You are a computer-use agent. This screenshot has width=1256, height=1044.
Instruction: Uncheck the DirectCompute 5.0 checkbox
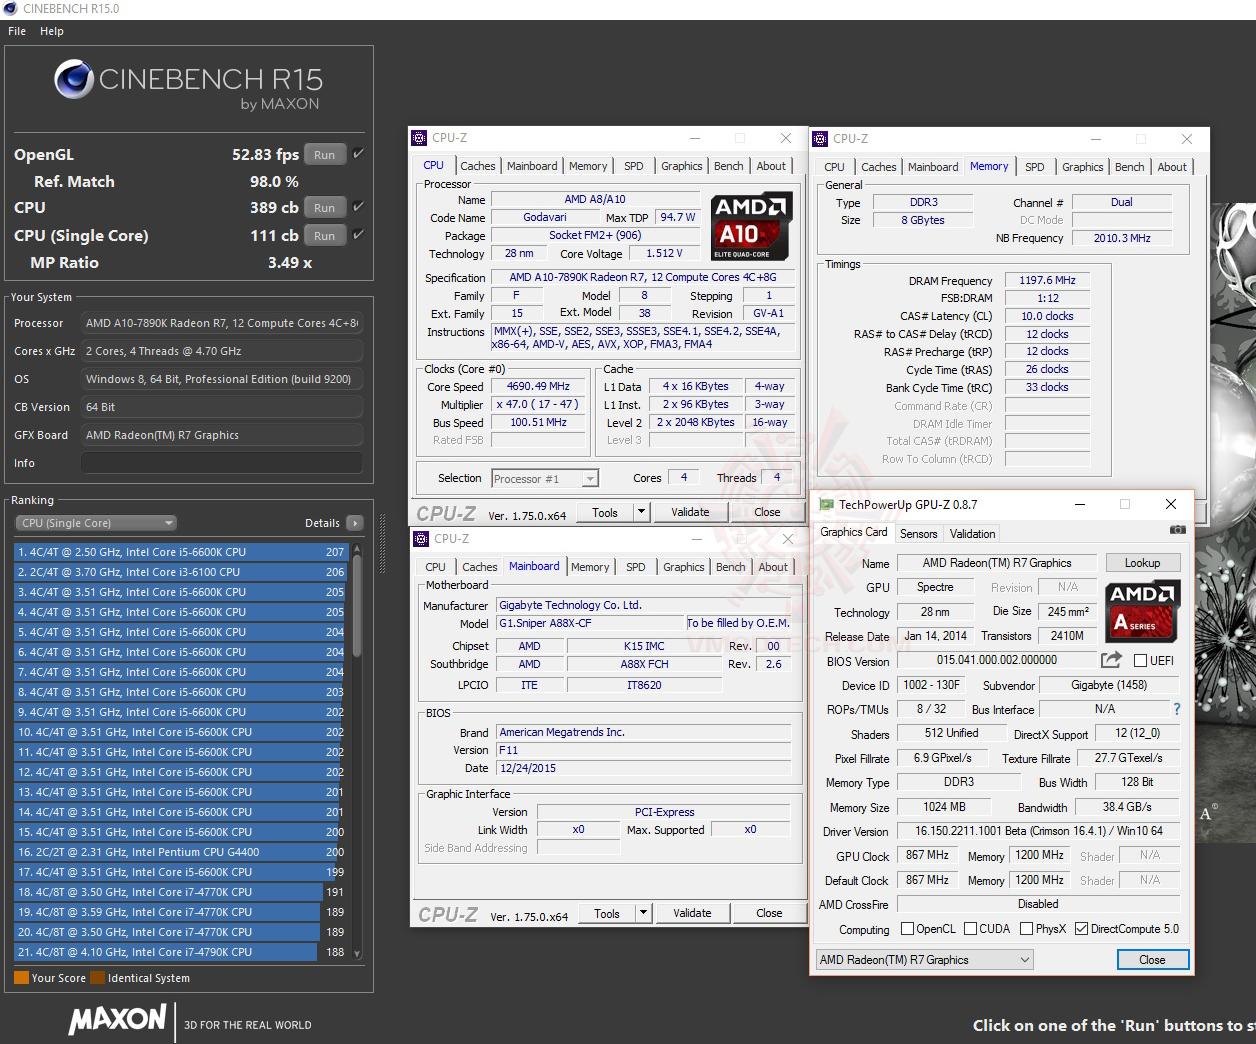[1081, 929]
